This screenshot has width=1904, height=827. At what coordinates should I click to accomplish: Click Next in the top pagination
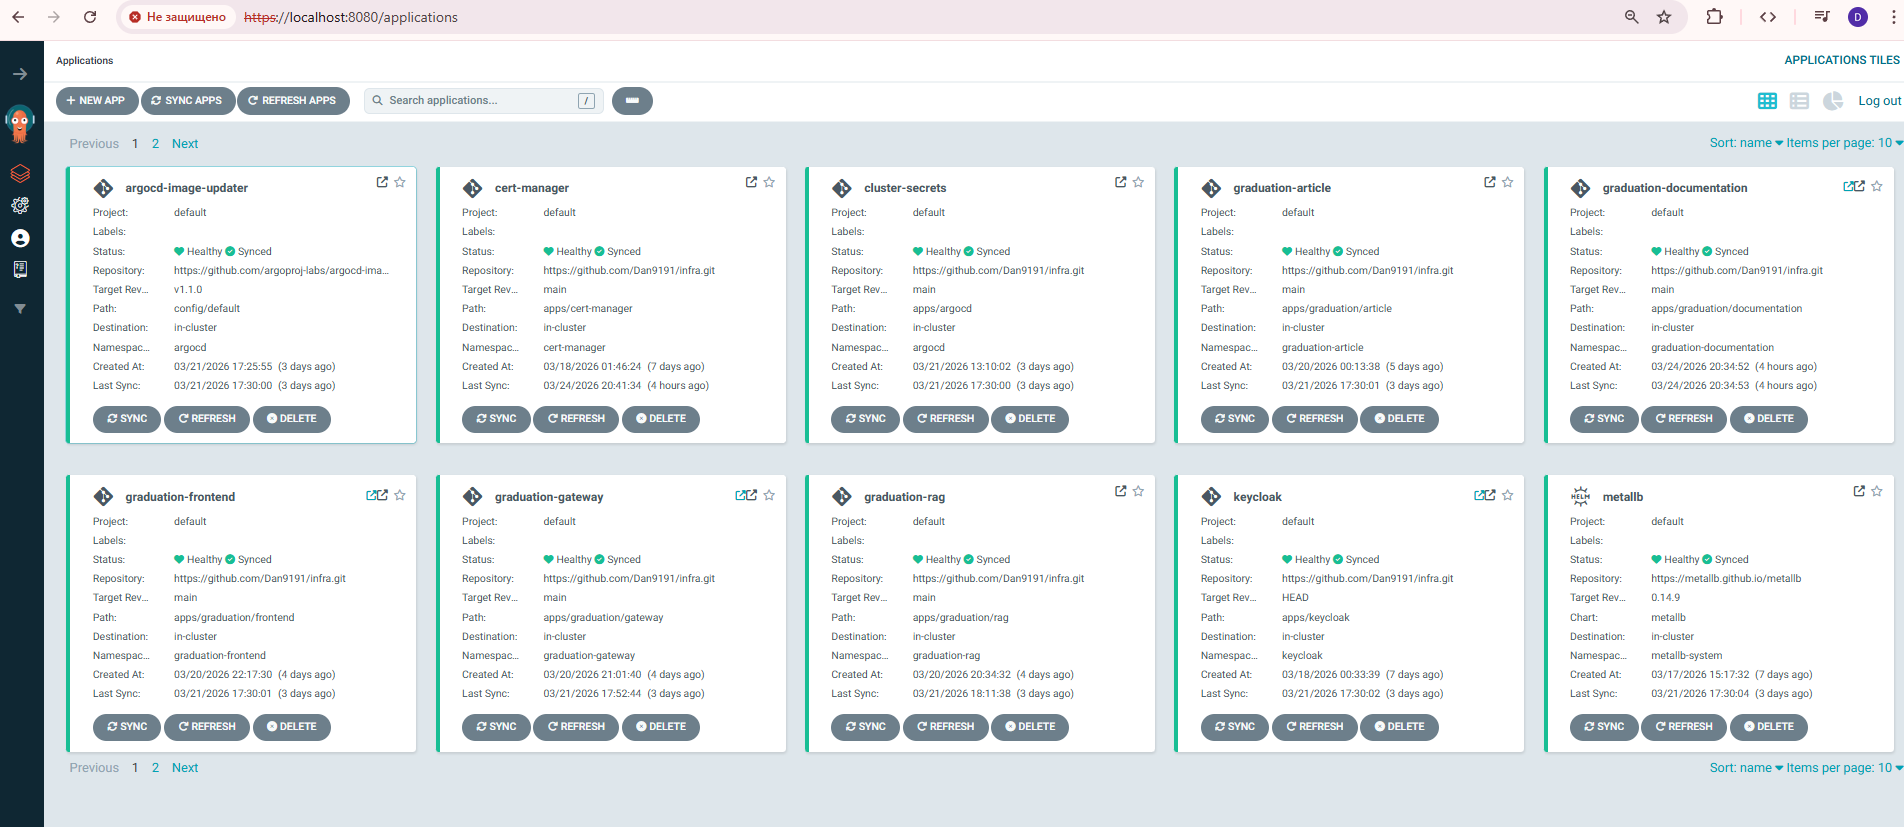[185, 144]
